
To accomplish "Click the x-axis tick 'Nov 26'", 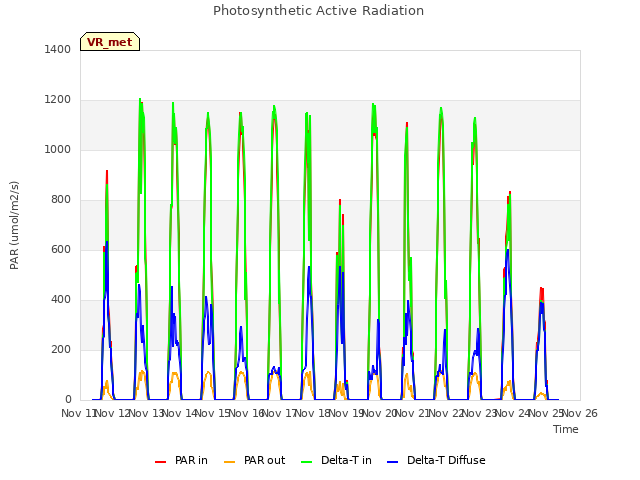I will click(x=580, y=413).
